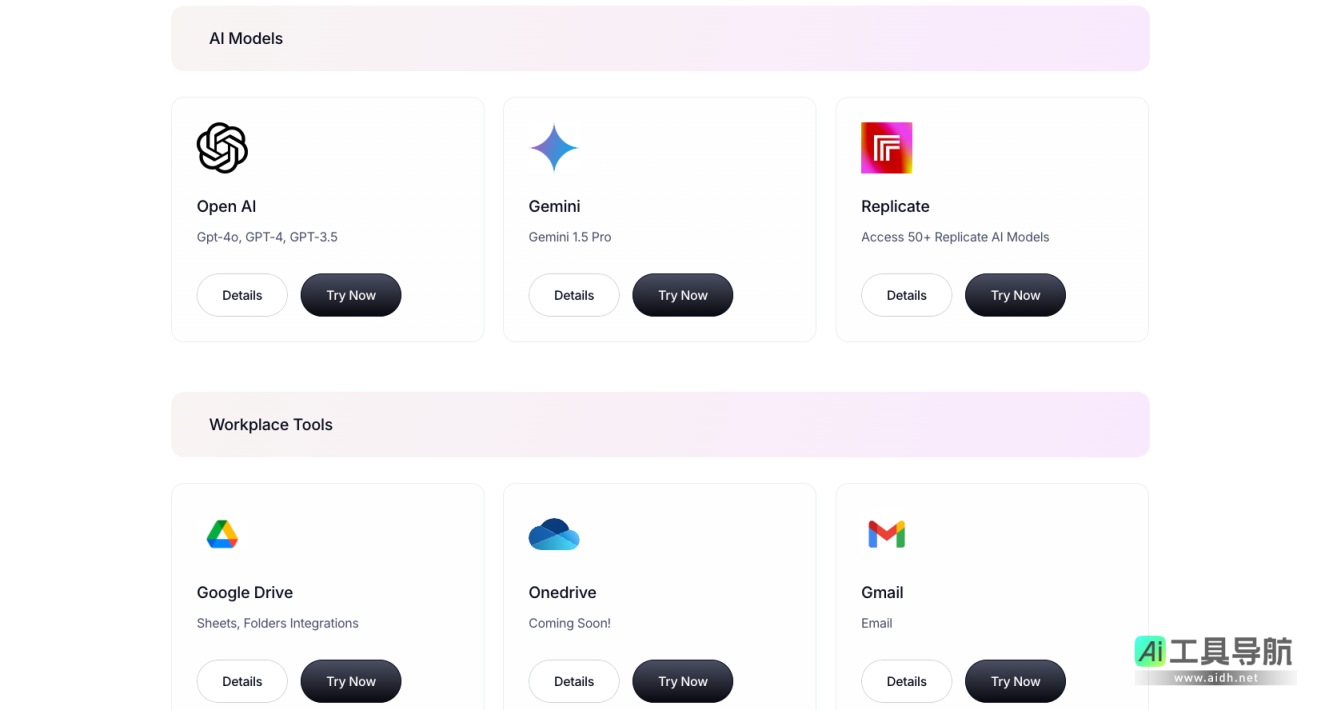Click the AI工具导航 watermark logo

[1214, 658]
